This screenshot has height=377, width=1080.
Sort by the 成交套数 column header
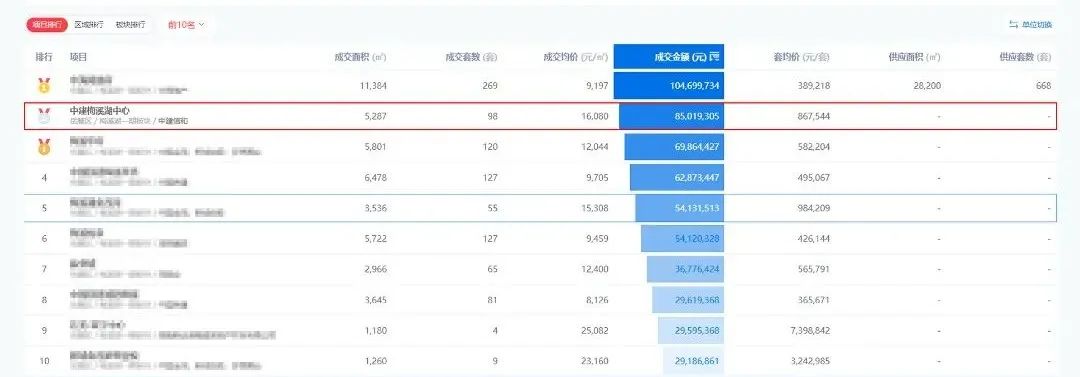click(471, 57)
